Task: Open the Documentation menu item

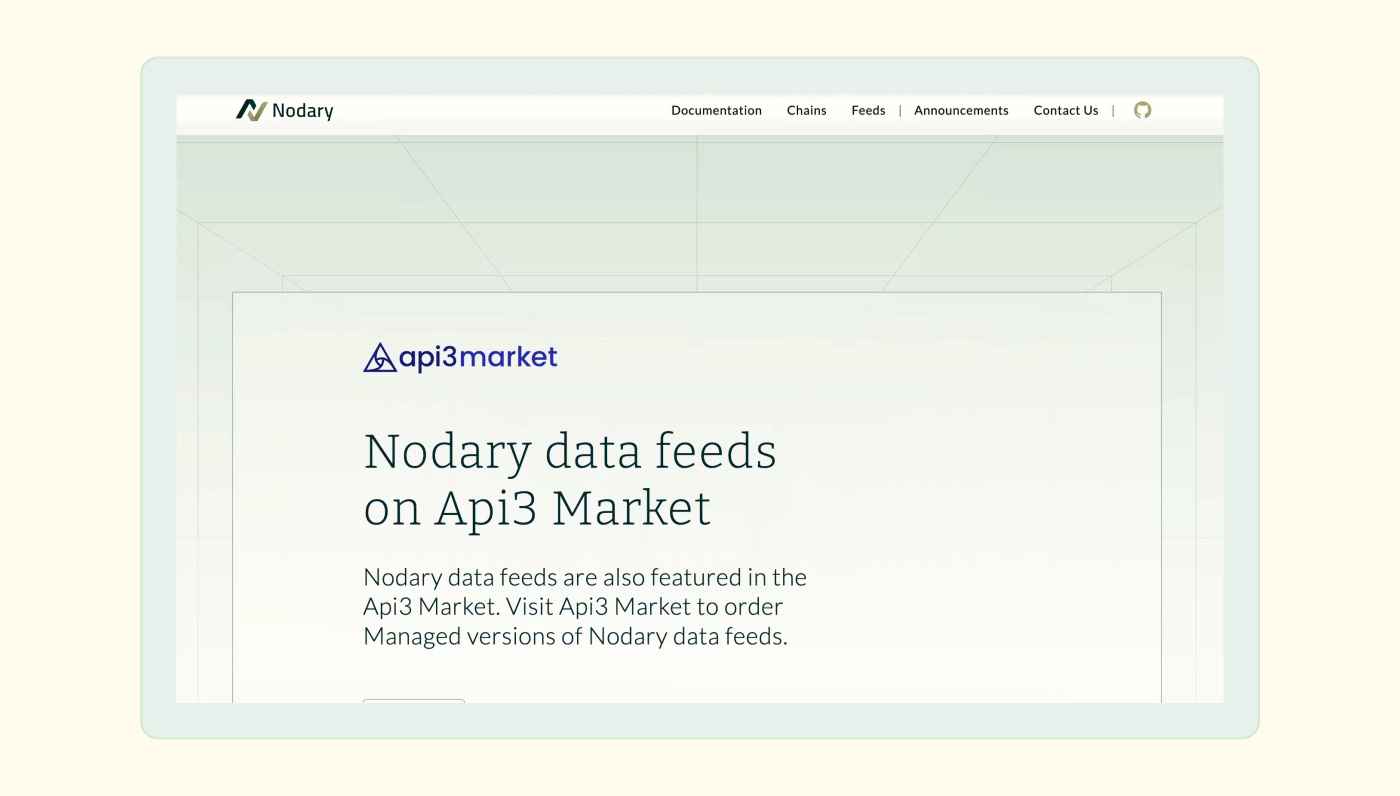Action: coord(716,110)
